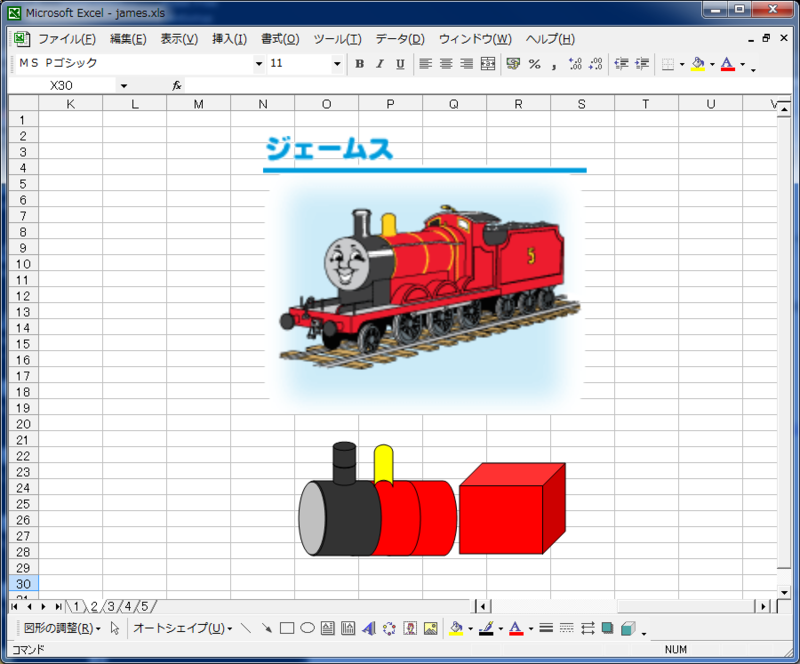The image size is (800, 664).
Task: Apply percent style format
Action: [534, 64]
